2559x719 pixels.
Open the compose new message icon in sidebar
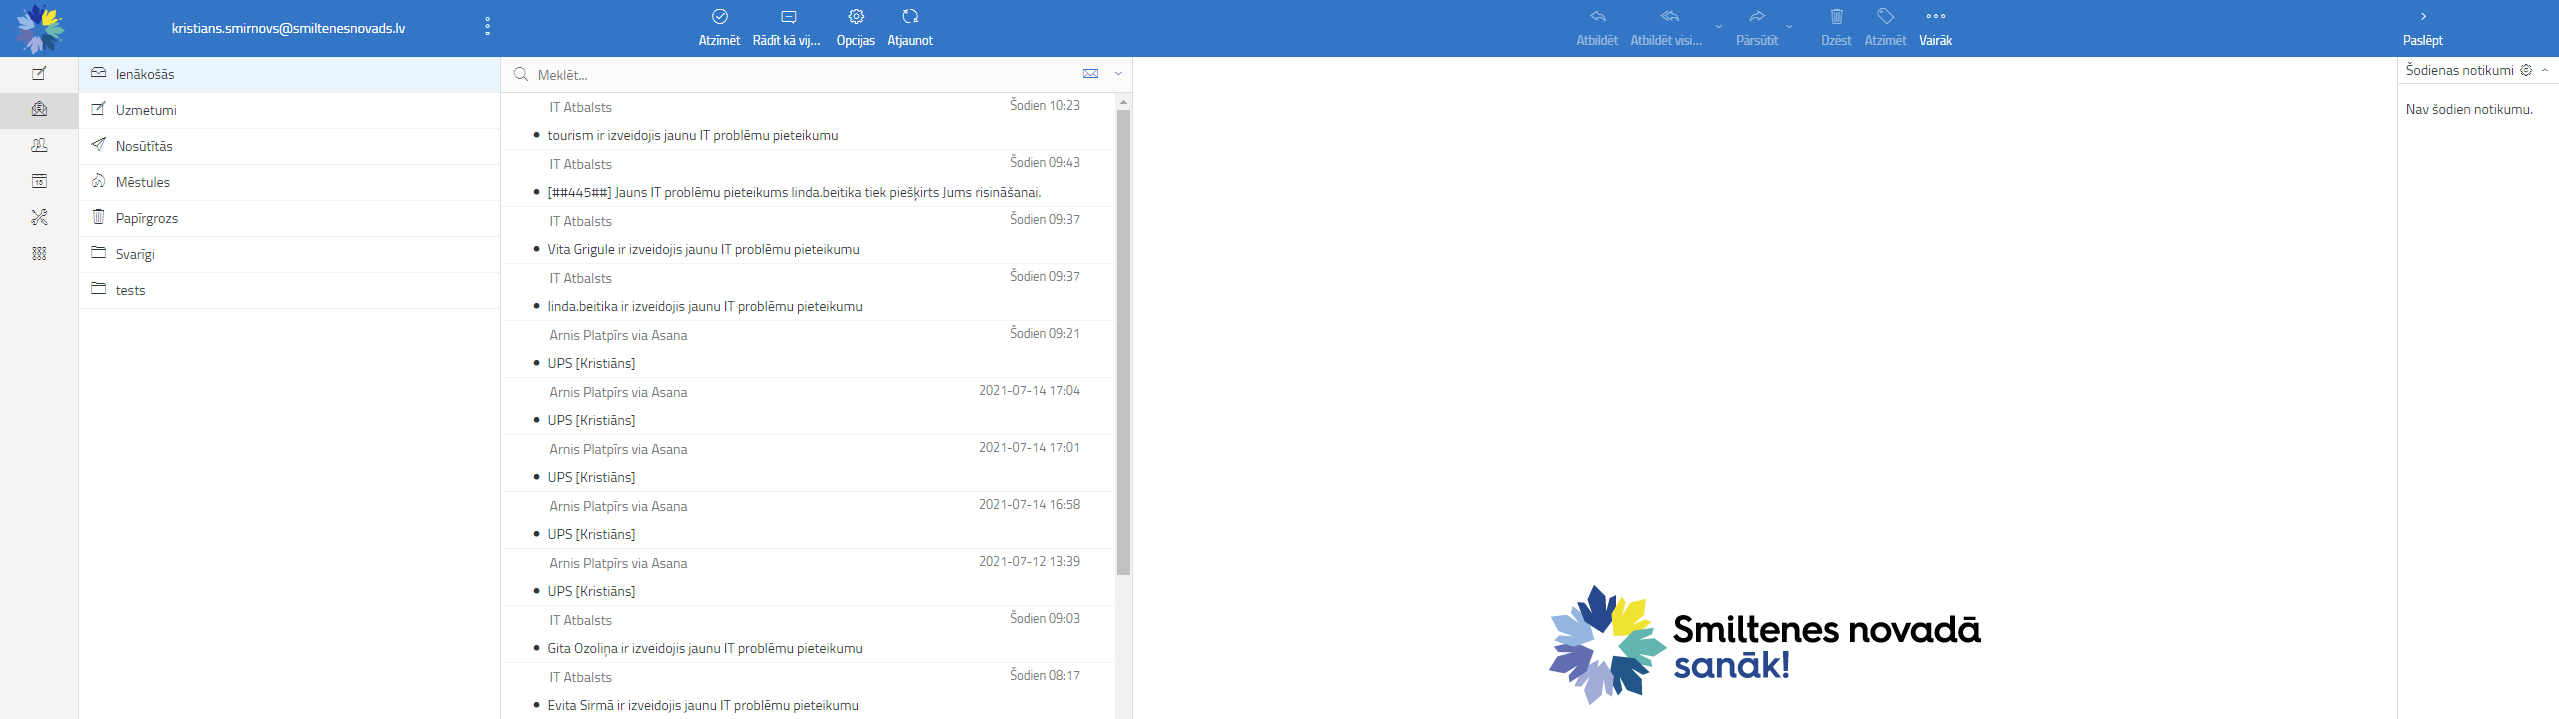pos(39,74)
